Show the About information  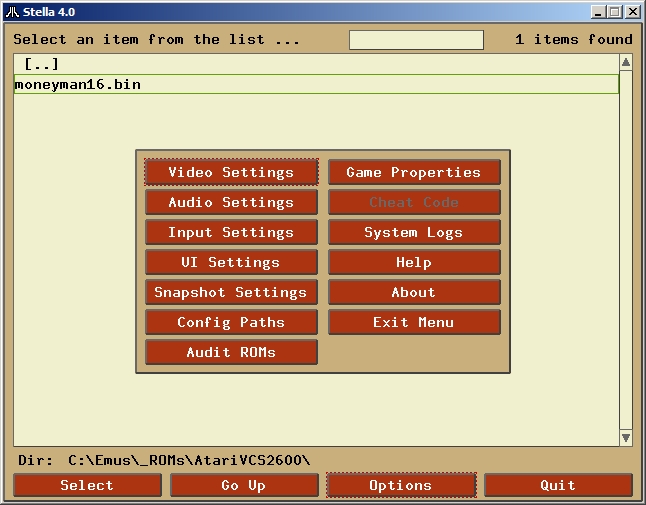coord(414,292)
